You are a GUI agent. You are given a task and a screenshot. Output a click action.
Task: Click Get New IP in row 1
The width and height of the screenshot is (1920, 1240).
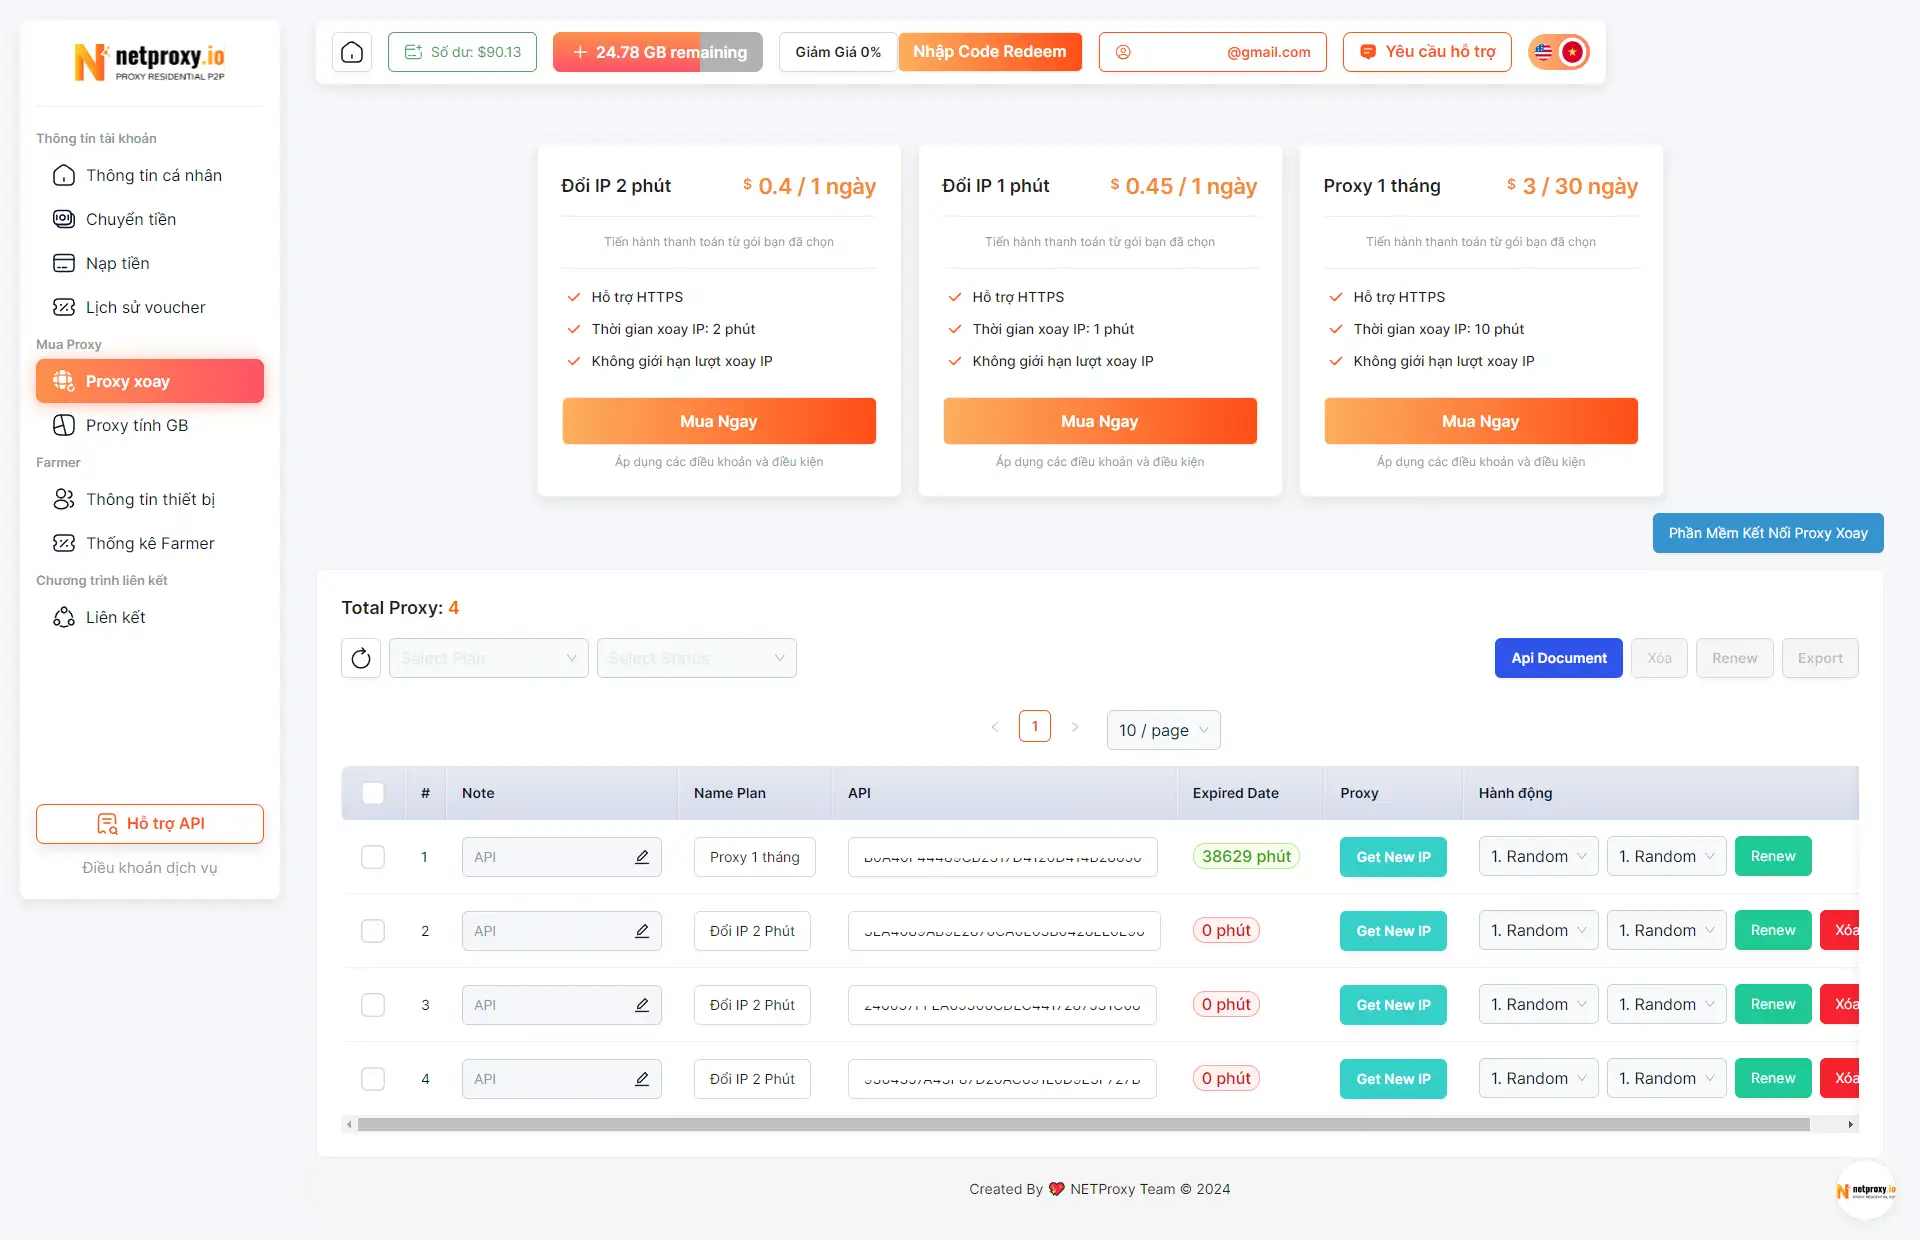pos(1393,857)
